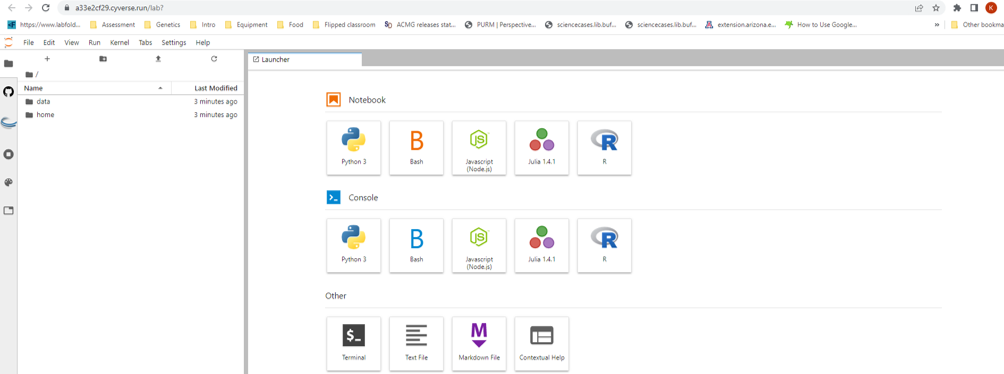The width and height of the screenshot is (1004, 374).
Task: Open the user profile avatar K
Action: [991, 8]
